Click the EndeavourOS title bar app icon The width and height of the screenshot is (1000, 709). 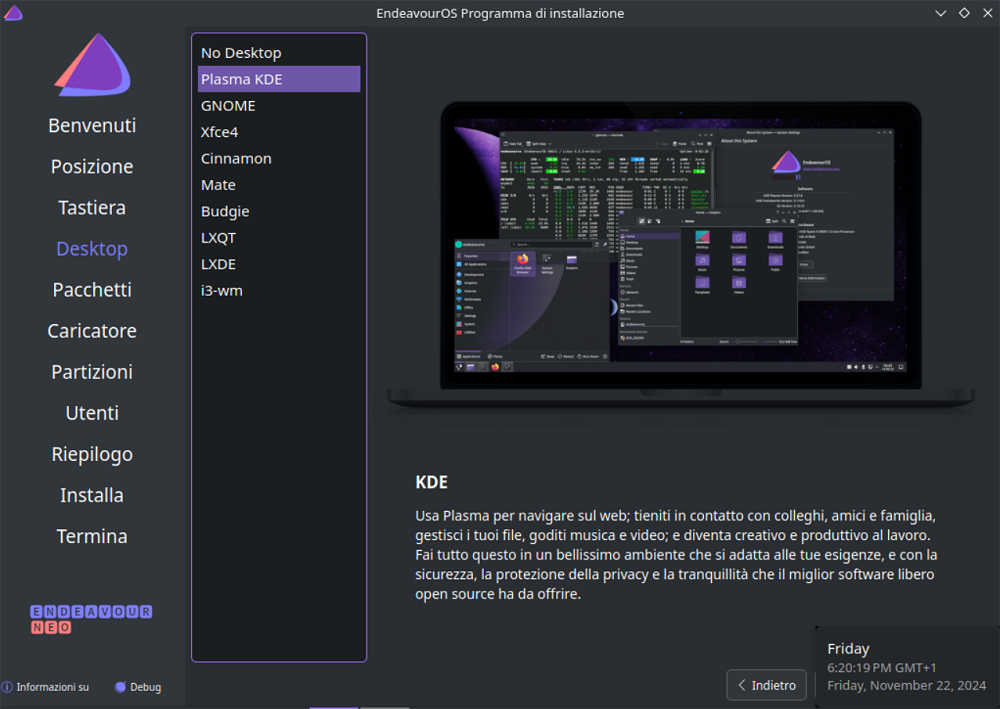pos(13,13)
